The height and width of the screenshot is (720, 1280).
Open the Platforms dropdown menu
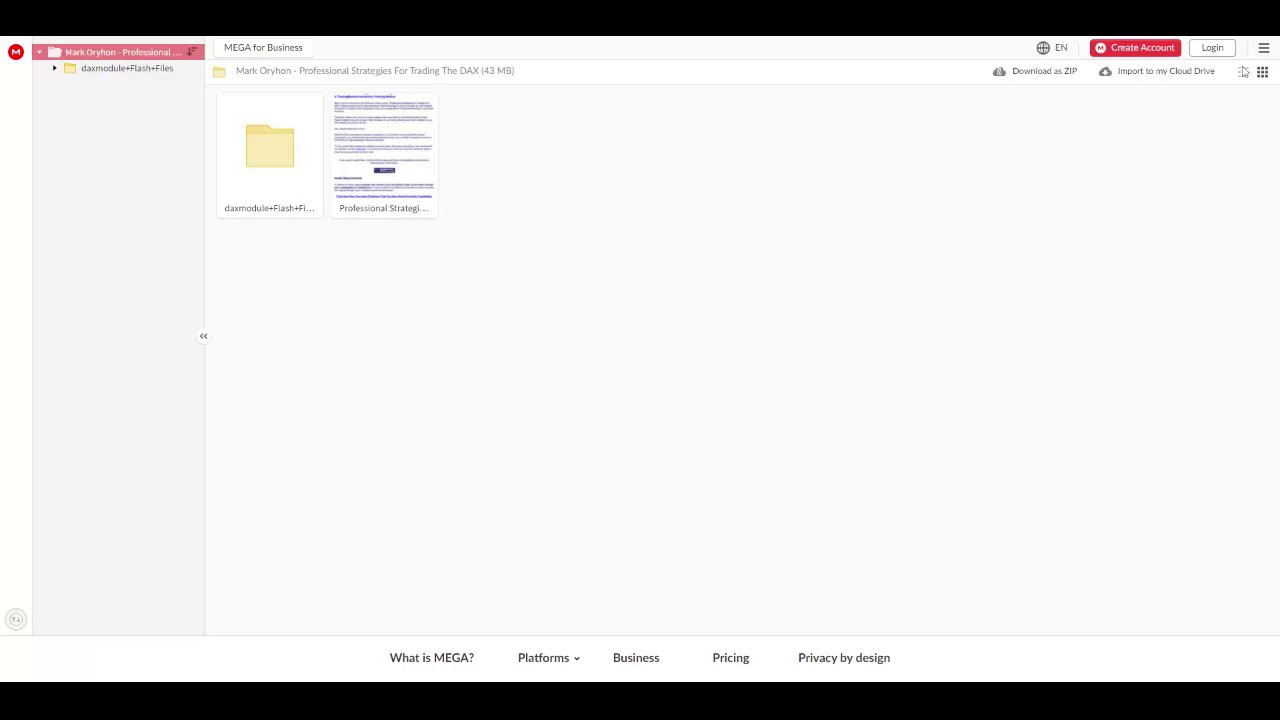[x=549, y=658]
